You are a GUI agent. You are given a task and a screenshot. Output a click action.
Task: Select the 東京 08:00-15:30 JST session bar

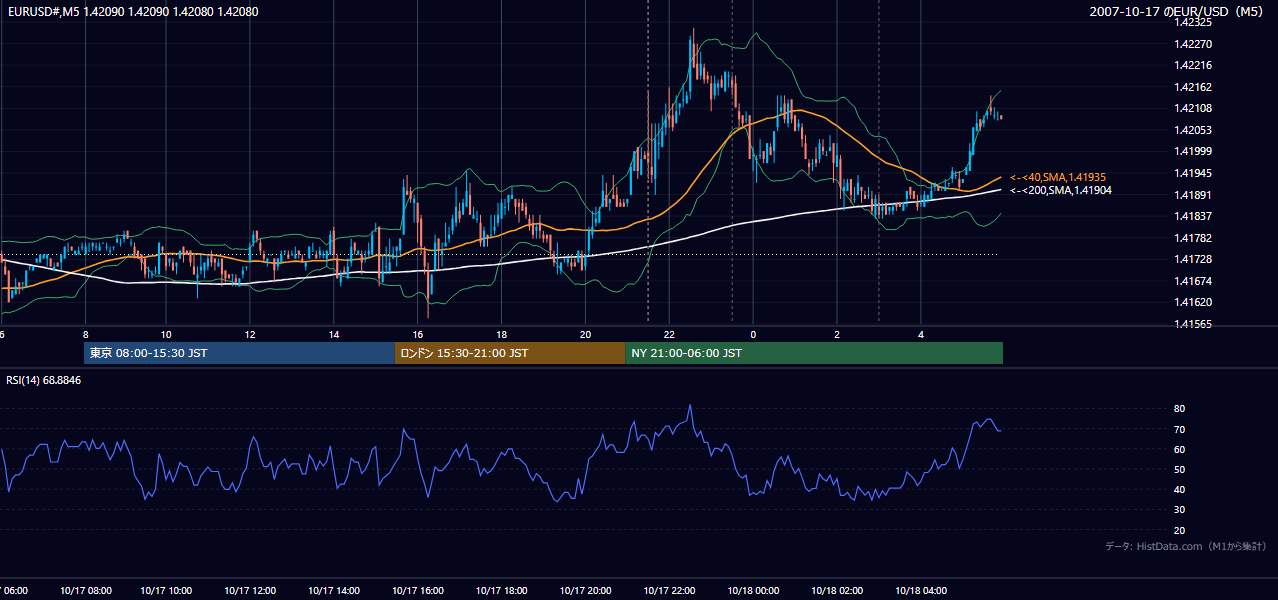pyautogui.click(x=240, y=353)
